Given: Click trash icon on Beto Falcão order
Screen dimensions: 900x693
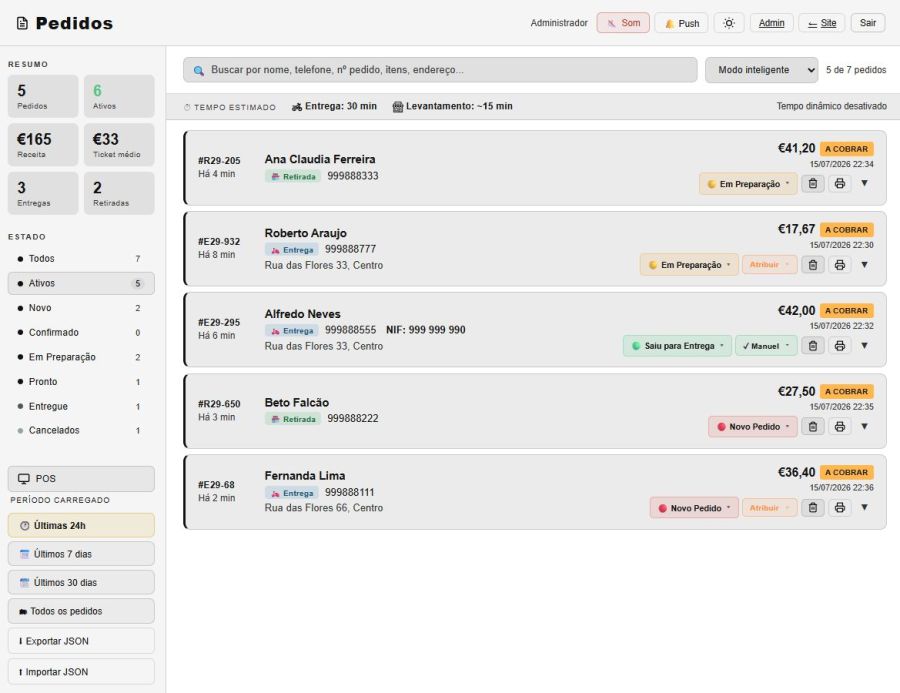Looking at the screenshot, I should (x=813, y=427).
